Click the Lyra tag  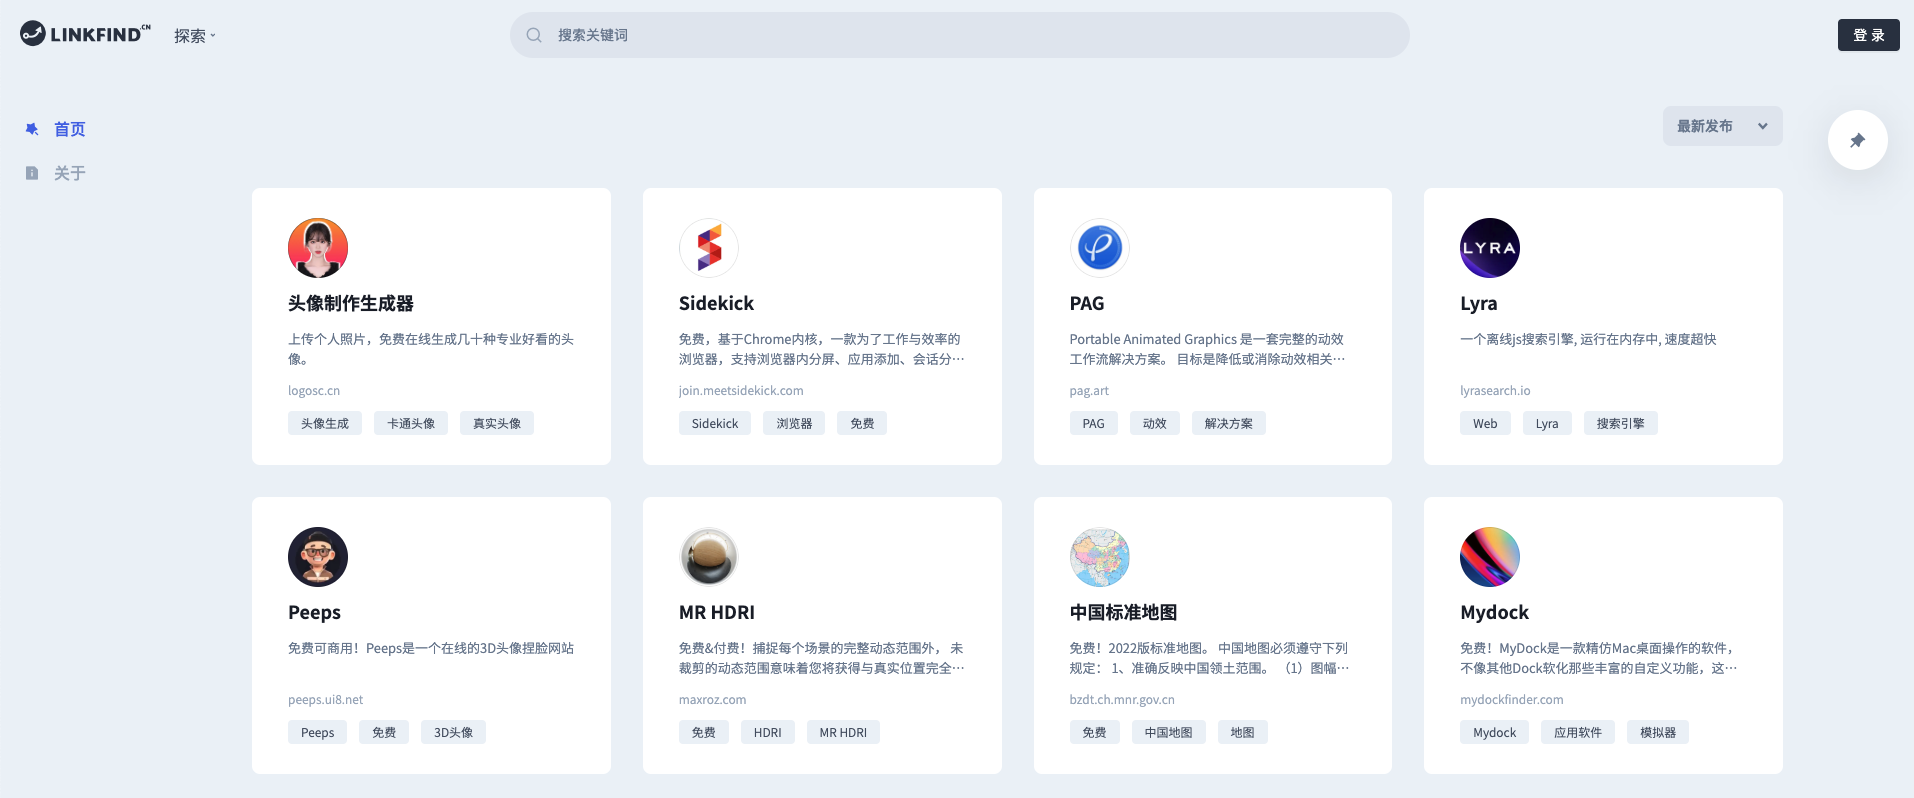click(x=1547, y=423)
